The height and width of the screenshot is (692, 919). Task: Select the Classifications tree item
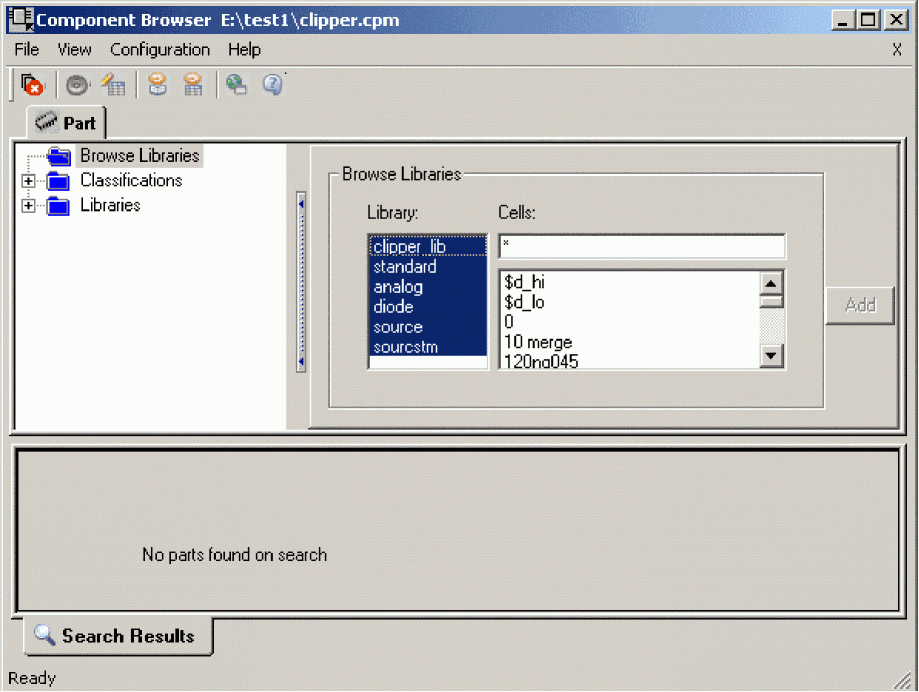point(131,180)
